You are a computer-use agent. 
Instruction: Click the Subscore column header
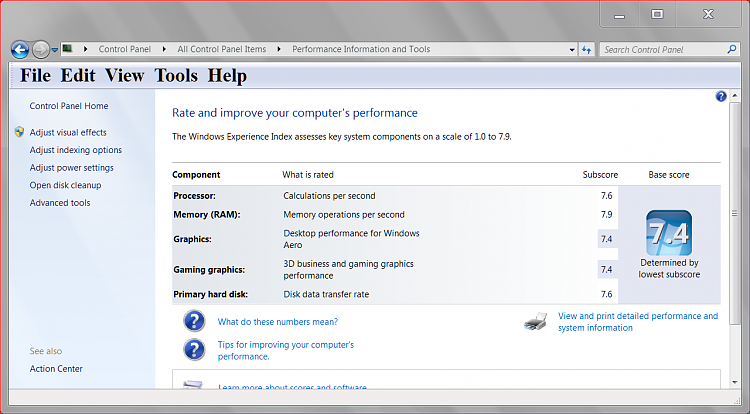pos(600,175)
